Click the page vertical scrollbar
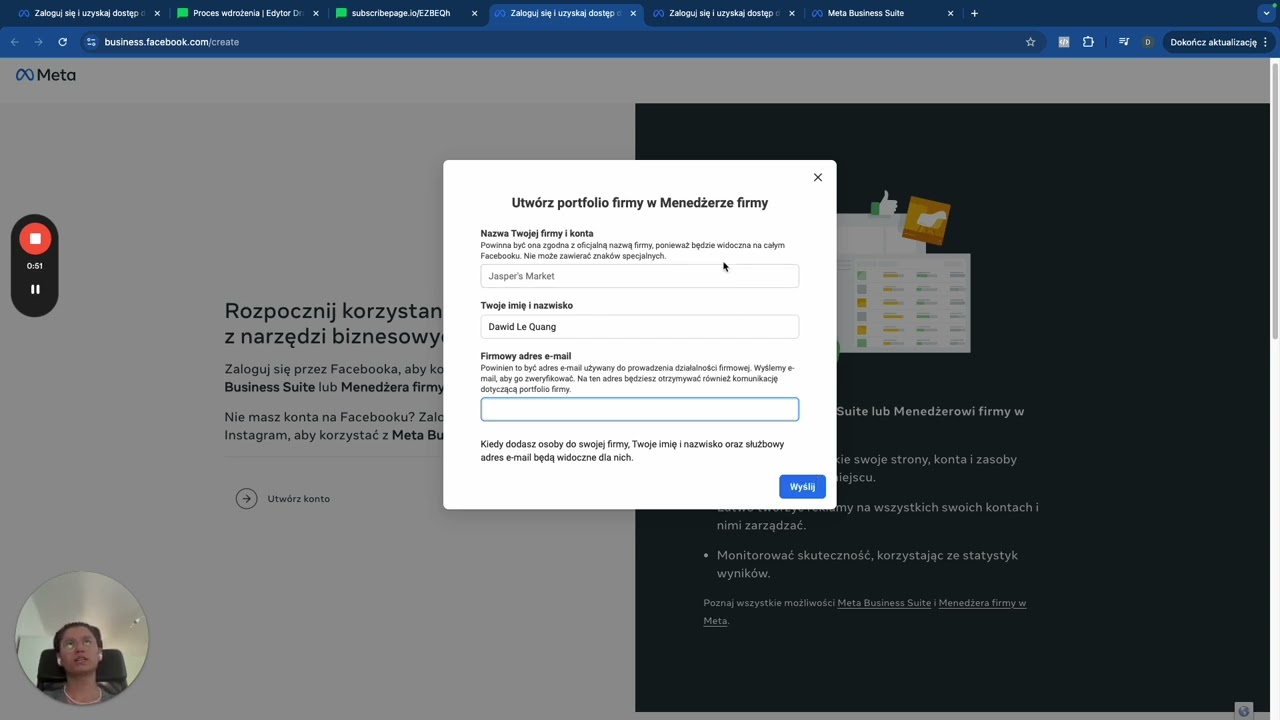1280x720 pixels. point(1274,200)
